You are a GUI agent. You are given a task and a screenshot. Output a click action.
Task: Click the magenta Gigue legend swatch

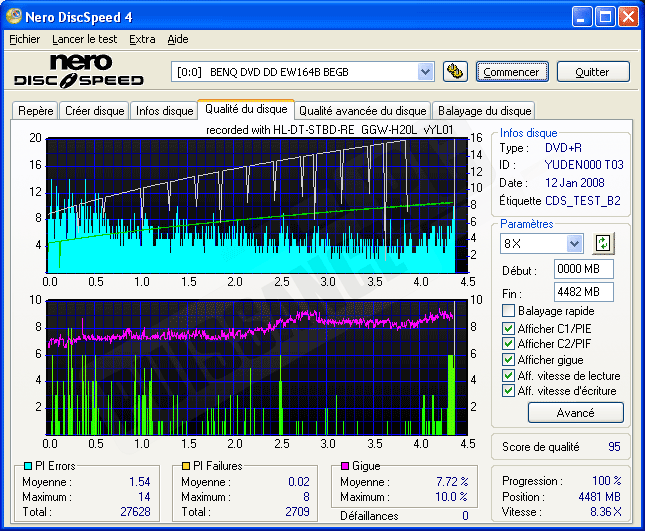(x=345, y=466)
